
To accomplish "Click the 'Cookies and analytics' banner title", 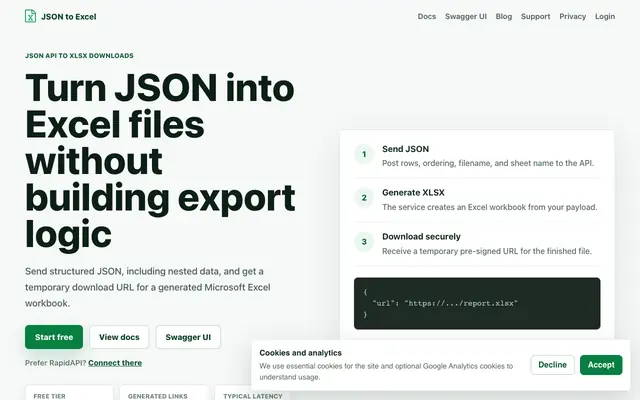I will click(300, 353).
